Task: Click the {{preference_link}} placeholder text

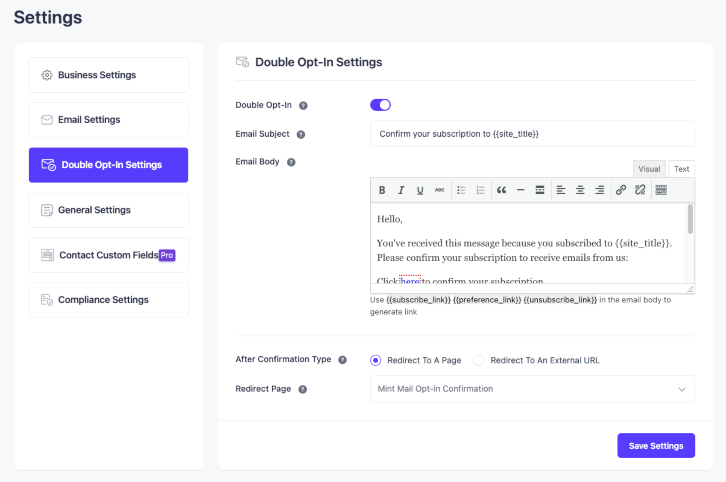Action: (487, 300)
